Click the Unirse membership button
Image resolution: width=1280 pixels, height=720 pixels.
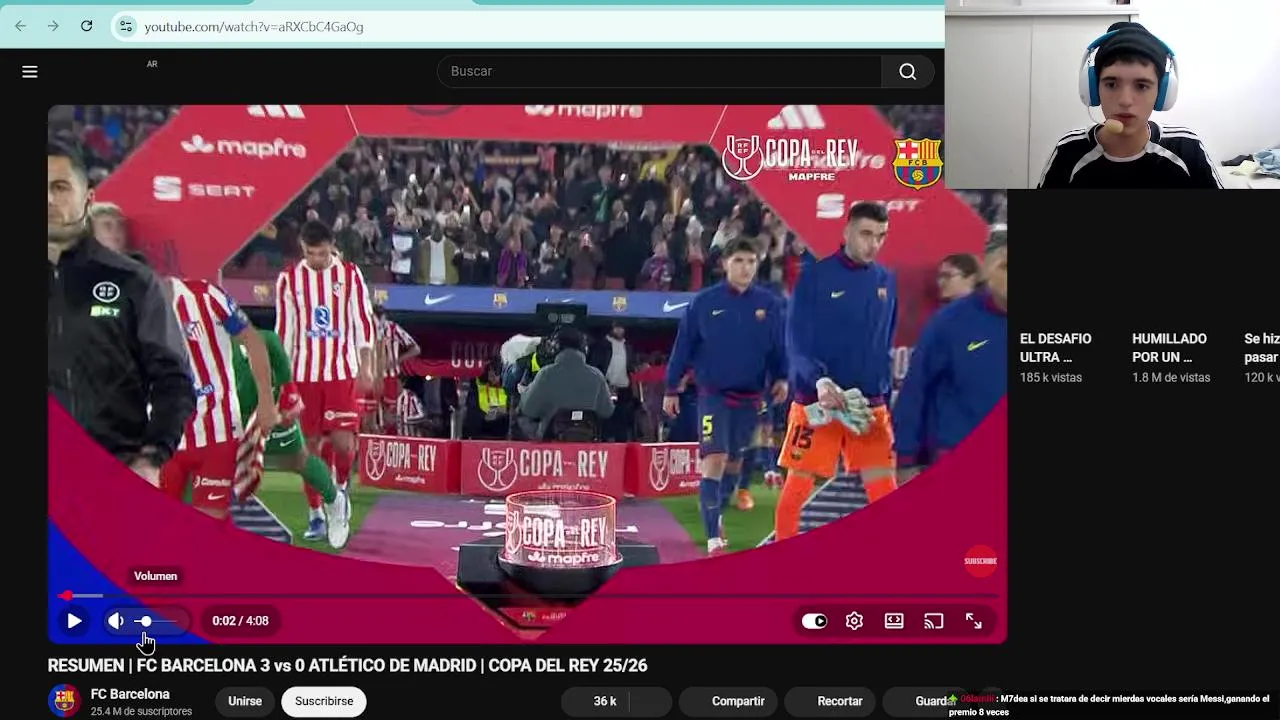tap(245, 701)
